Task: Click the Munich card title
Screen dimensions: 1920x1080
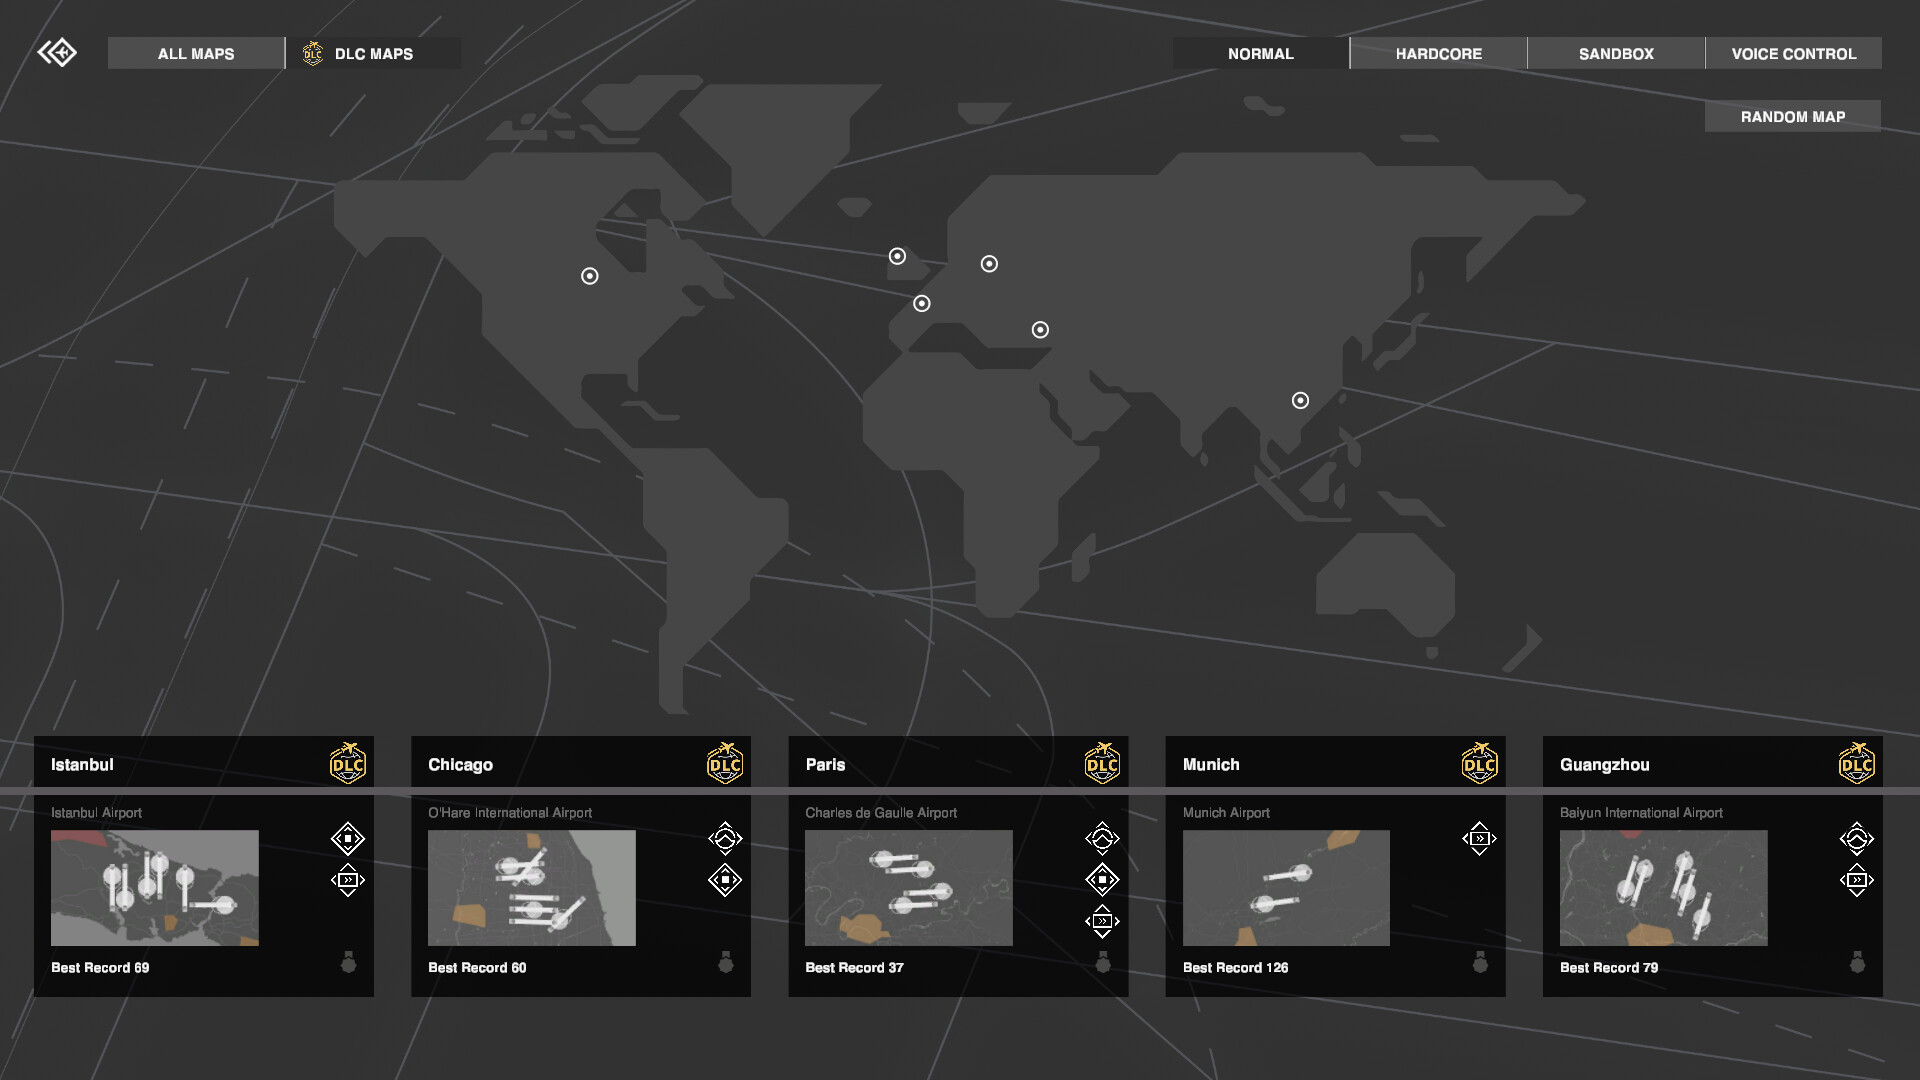Action: 1211,765
